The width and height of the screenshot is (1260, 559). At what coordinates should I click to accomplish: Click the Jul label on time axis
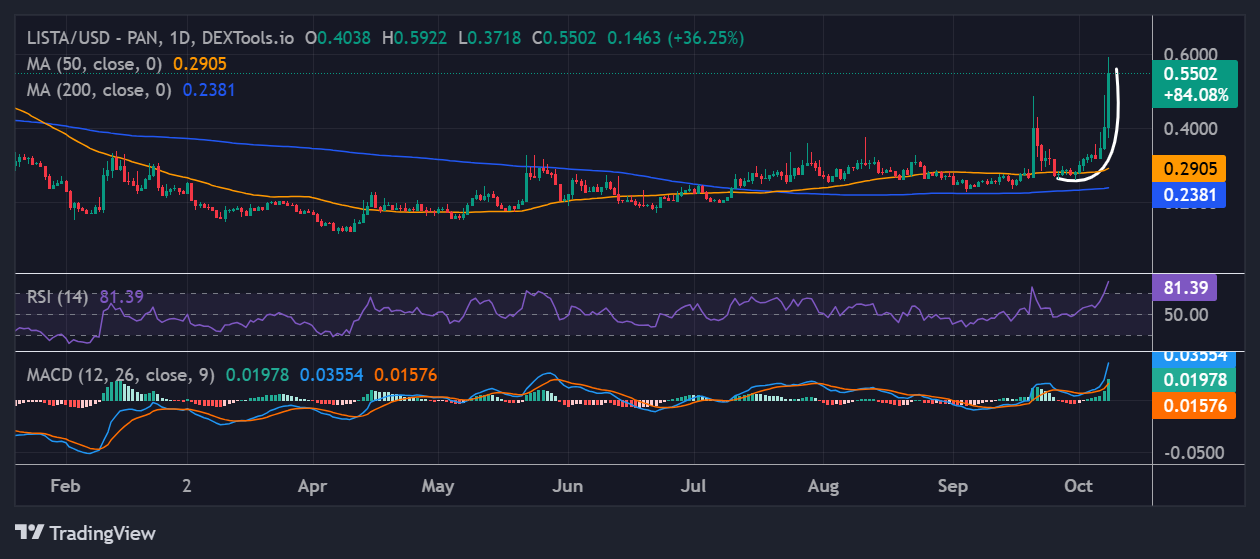tap(693, 486)
